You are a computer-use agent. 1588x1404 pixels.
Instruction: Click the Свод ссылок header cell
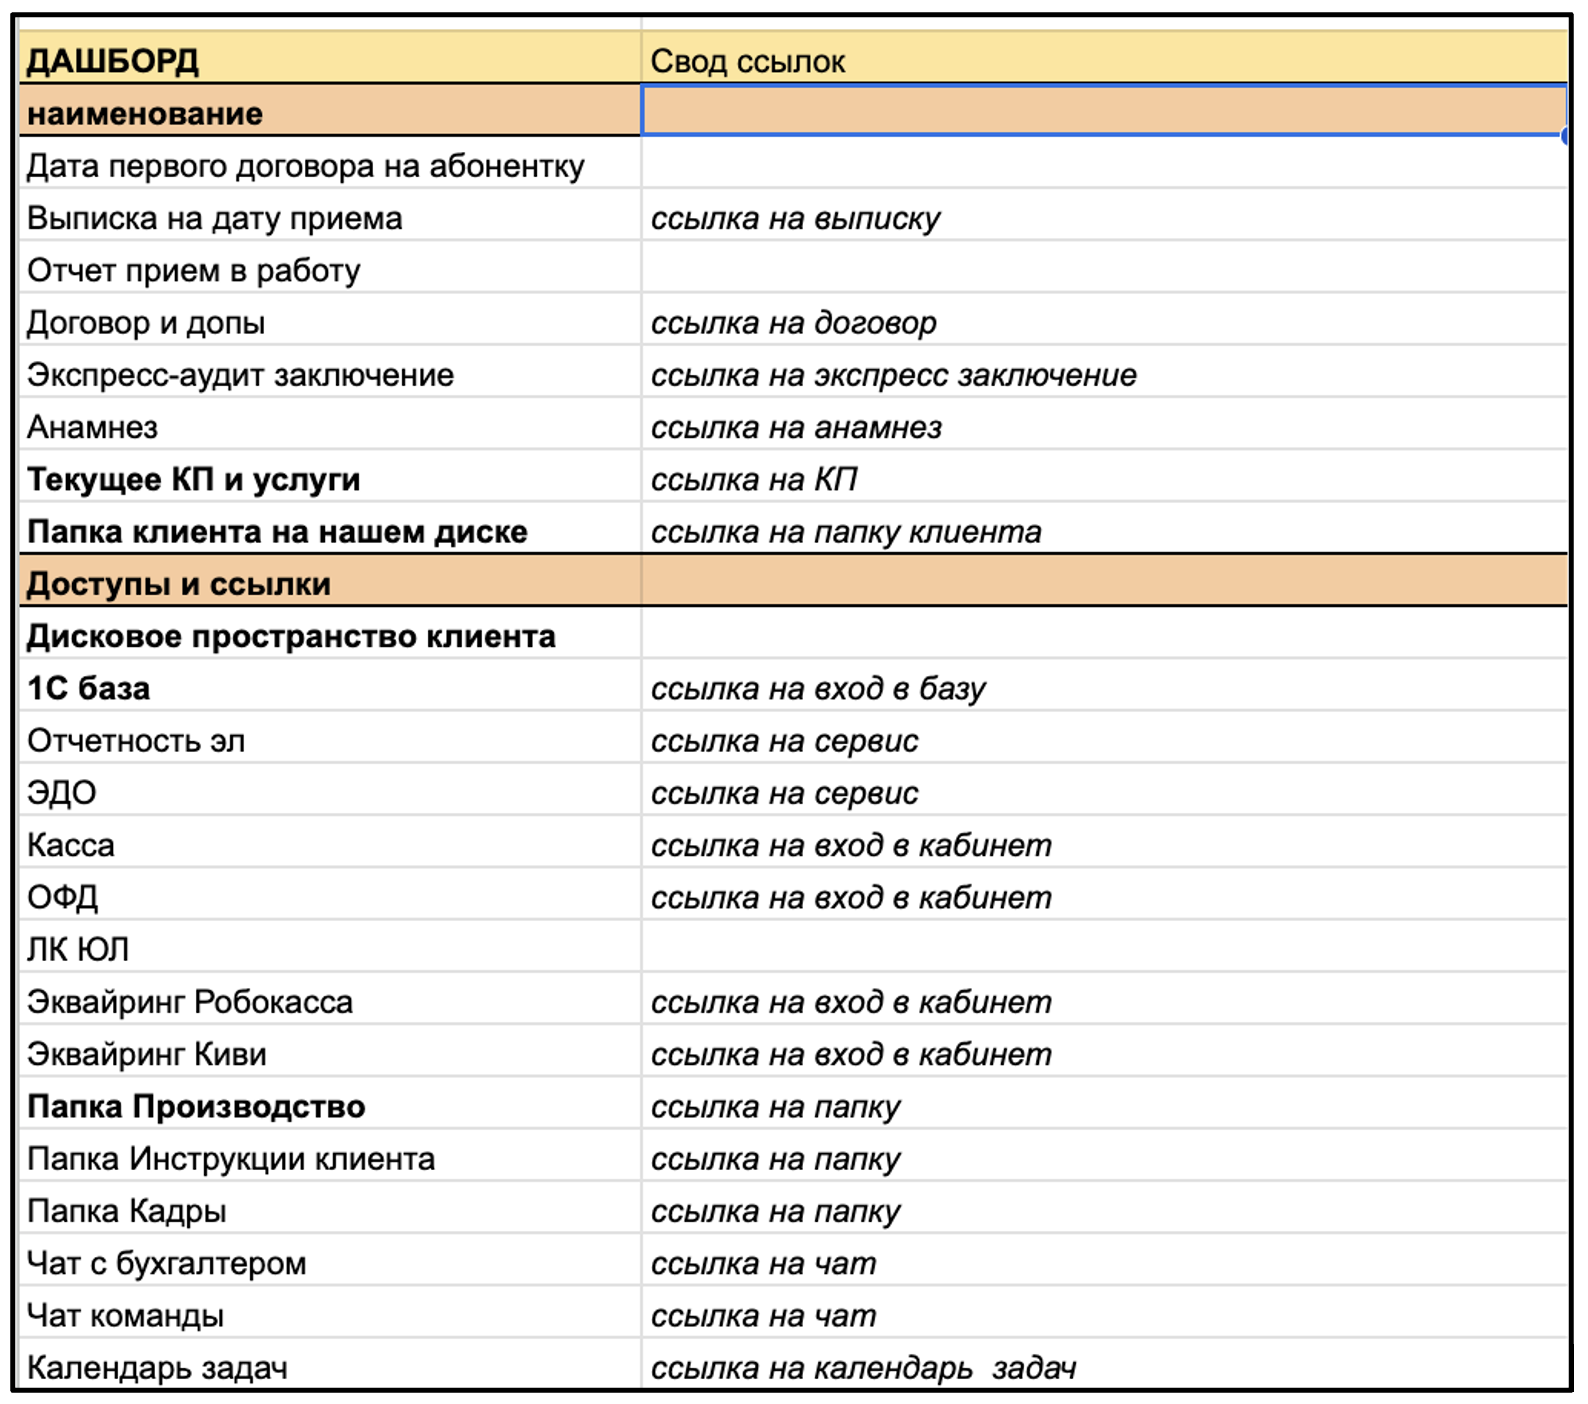(1104, 60)
